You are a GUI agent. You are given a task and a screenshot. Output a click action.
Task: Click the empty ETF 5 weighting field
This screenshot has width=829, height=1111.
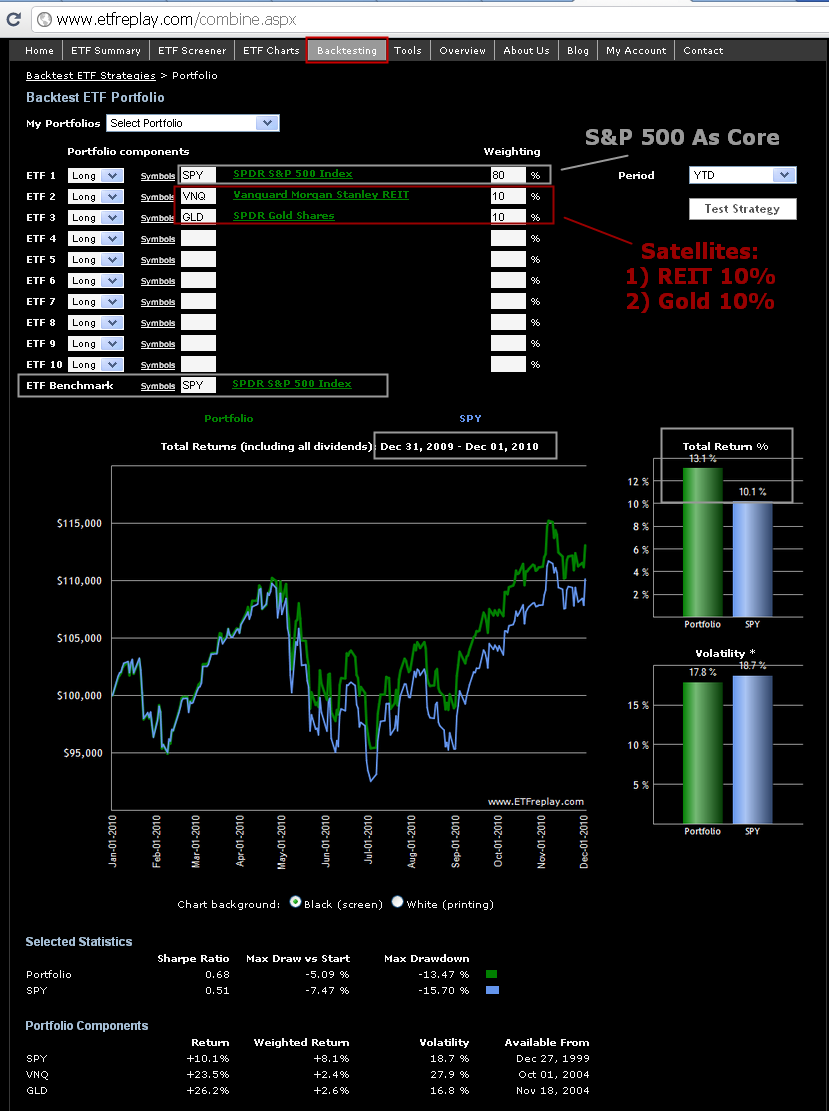[x=508, y=259]
